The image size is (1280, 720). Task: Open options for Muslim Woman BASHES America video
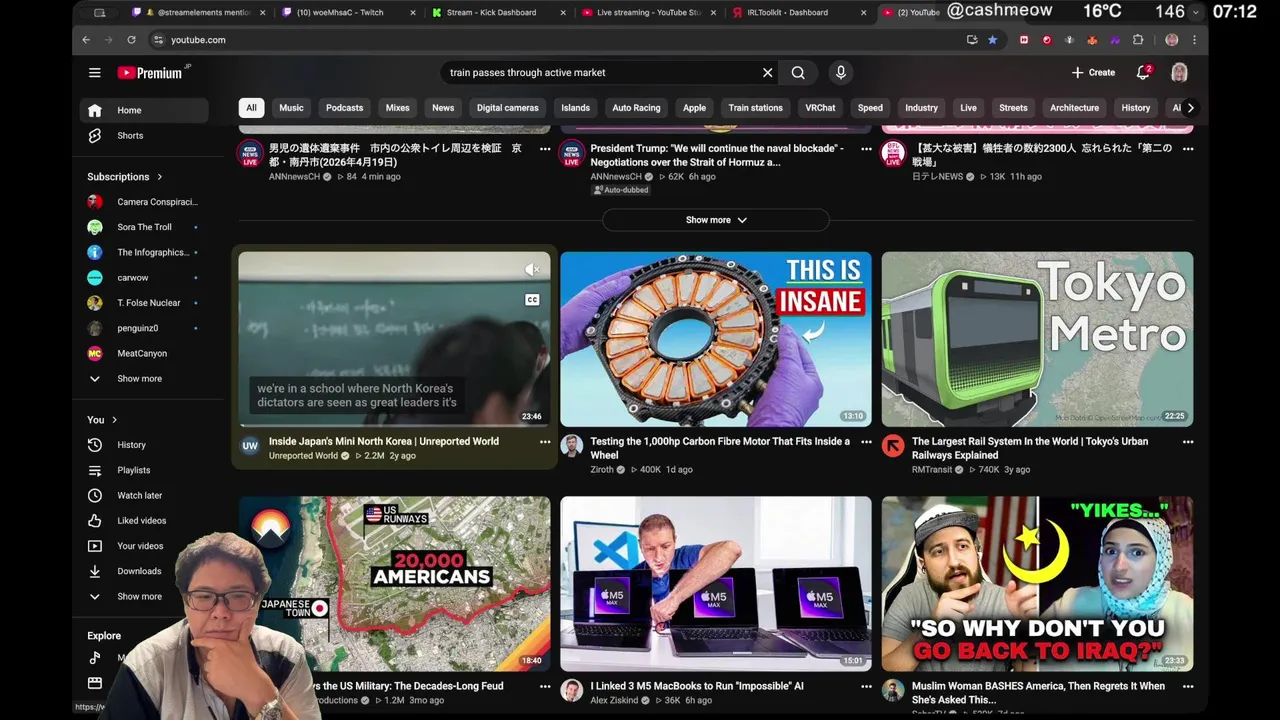click(x=1188, y=686)
